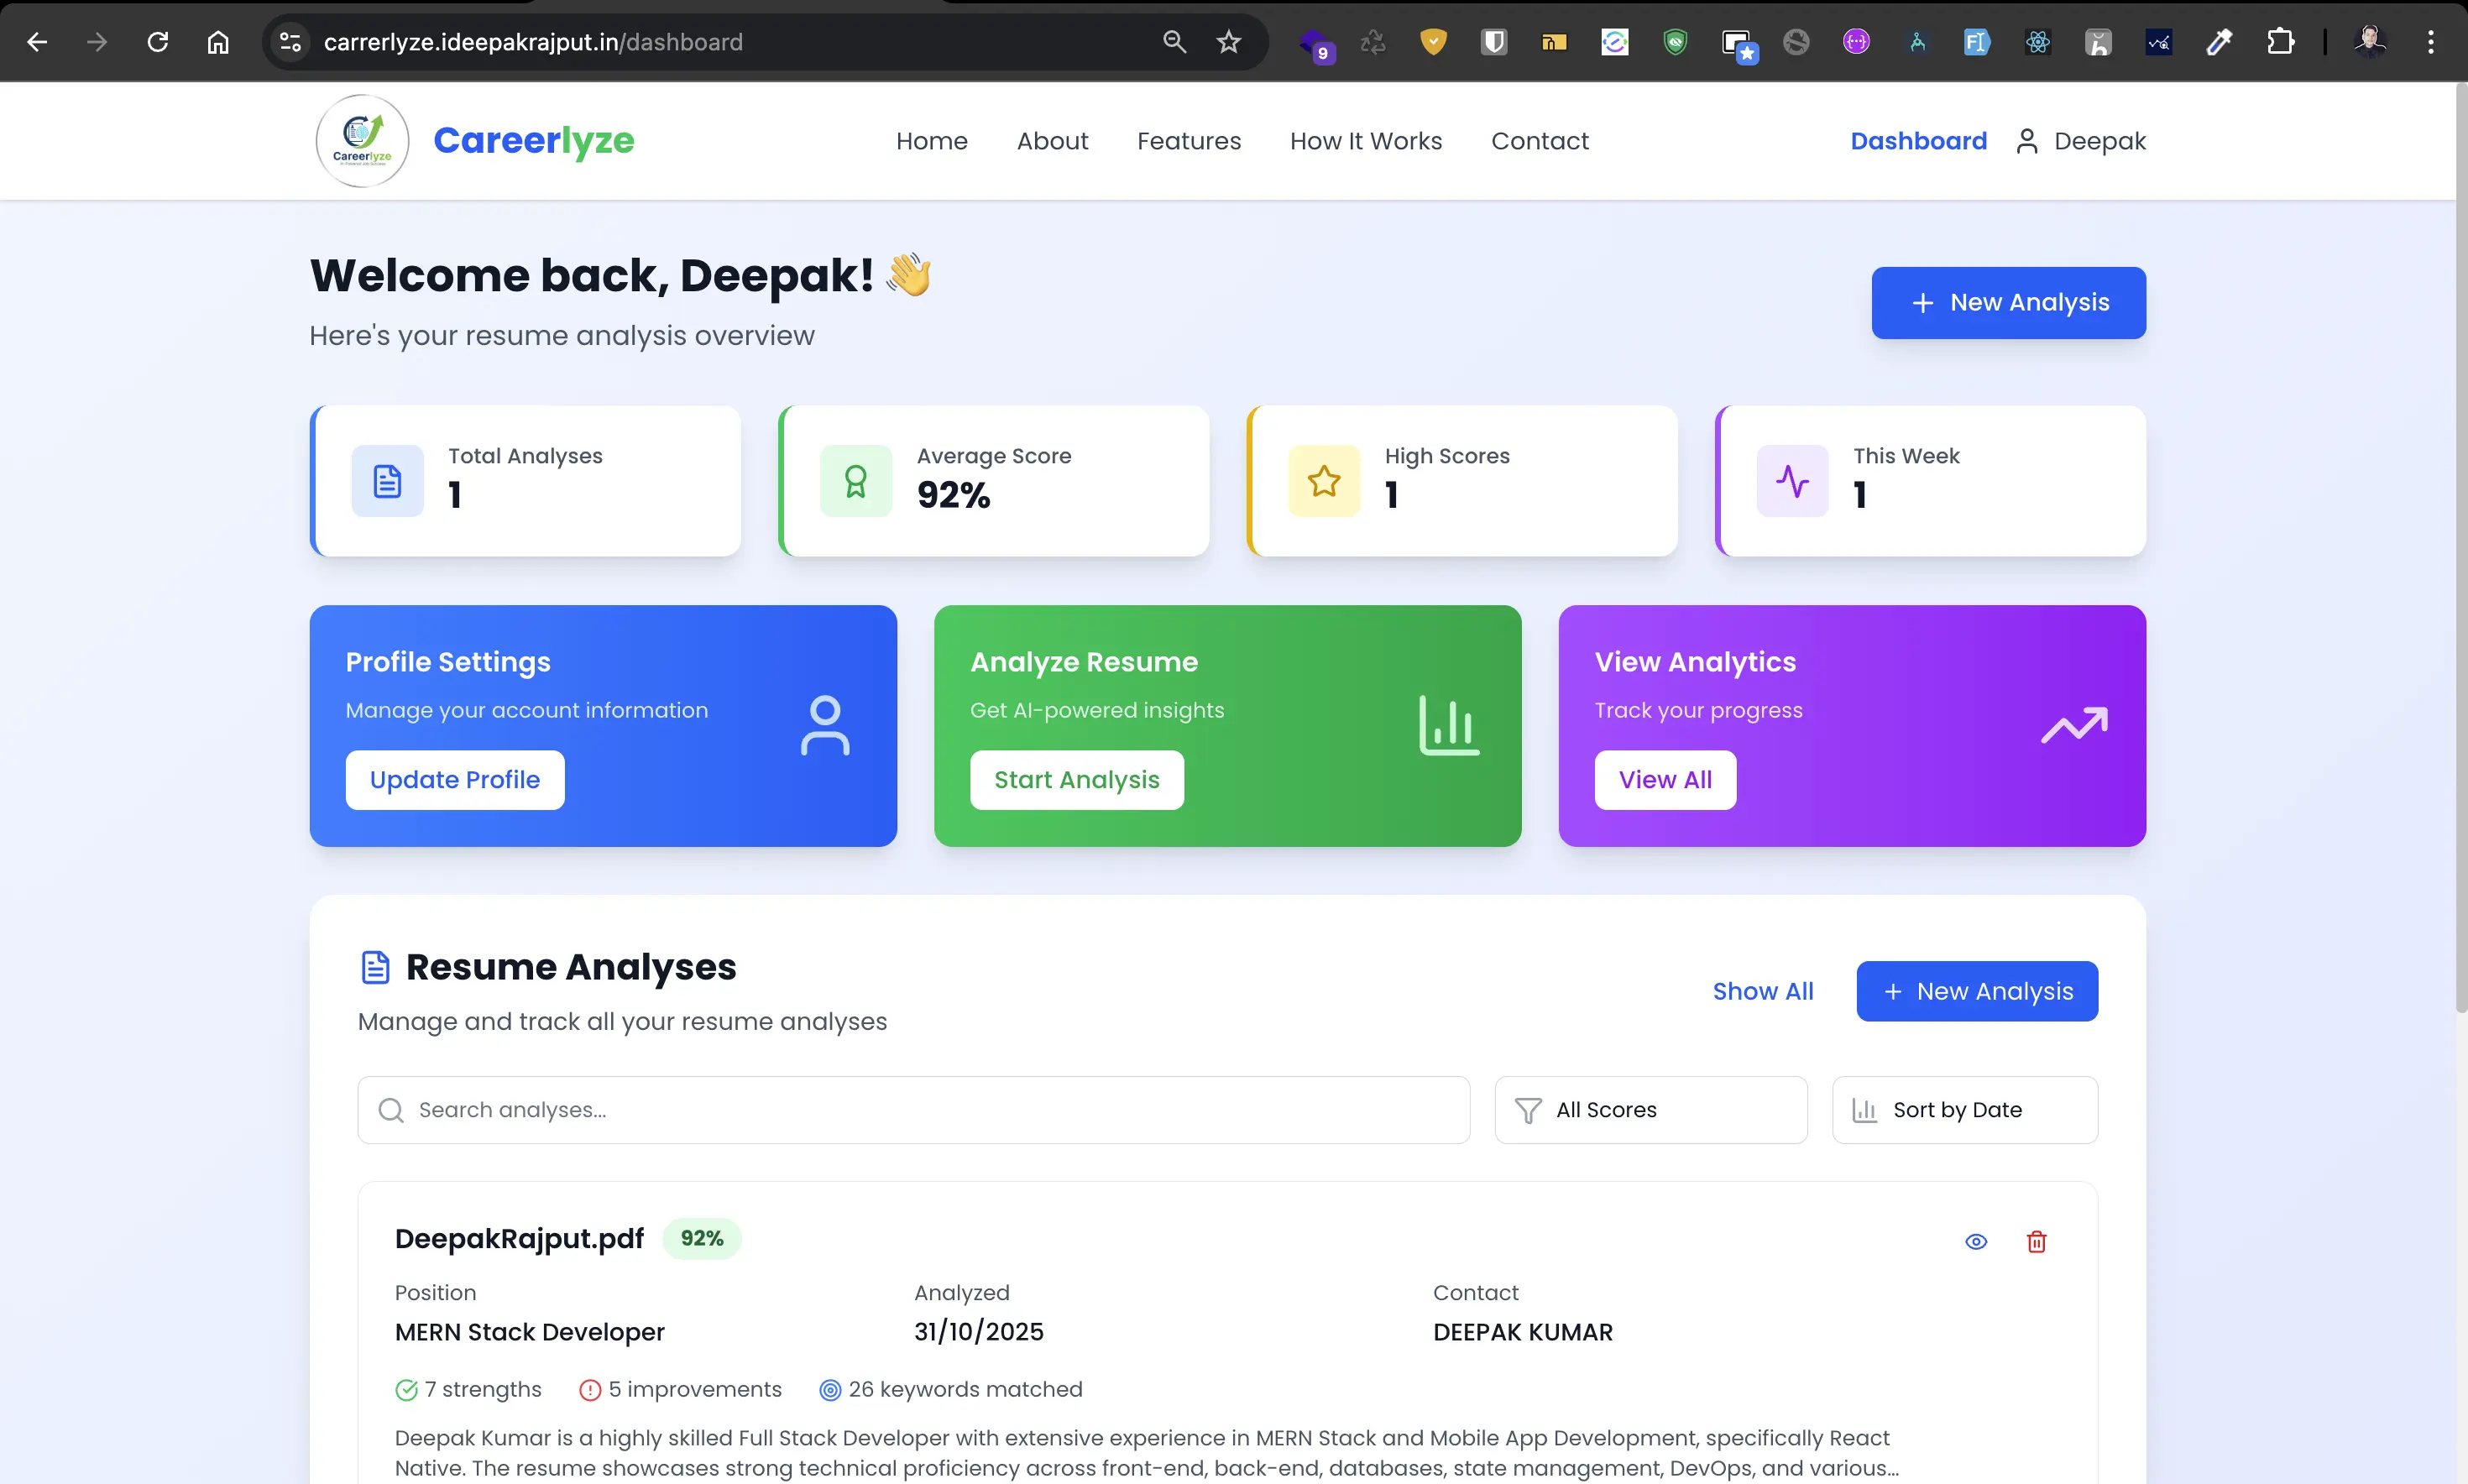
Task: Click the purple extension icon with badge 9
Action: tap(1316, 44)
